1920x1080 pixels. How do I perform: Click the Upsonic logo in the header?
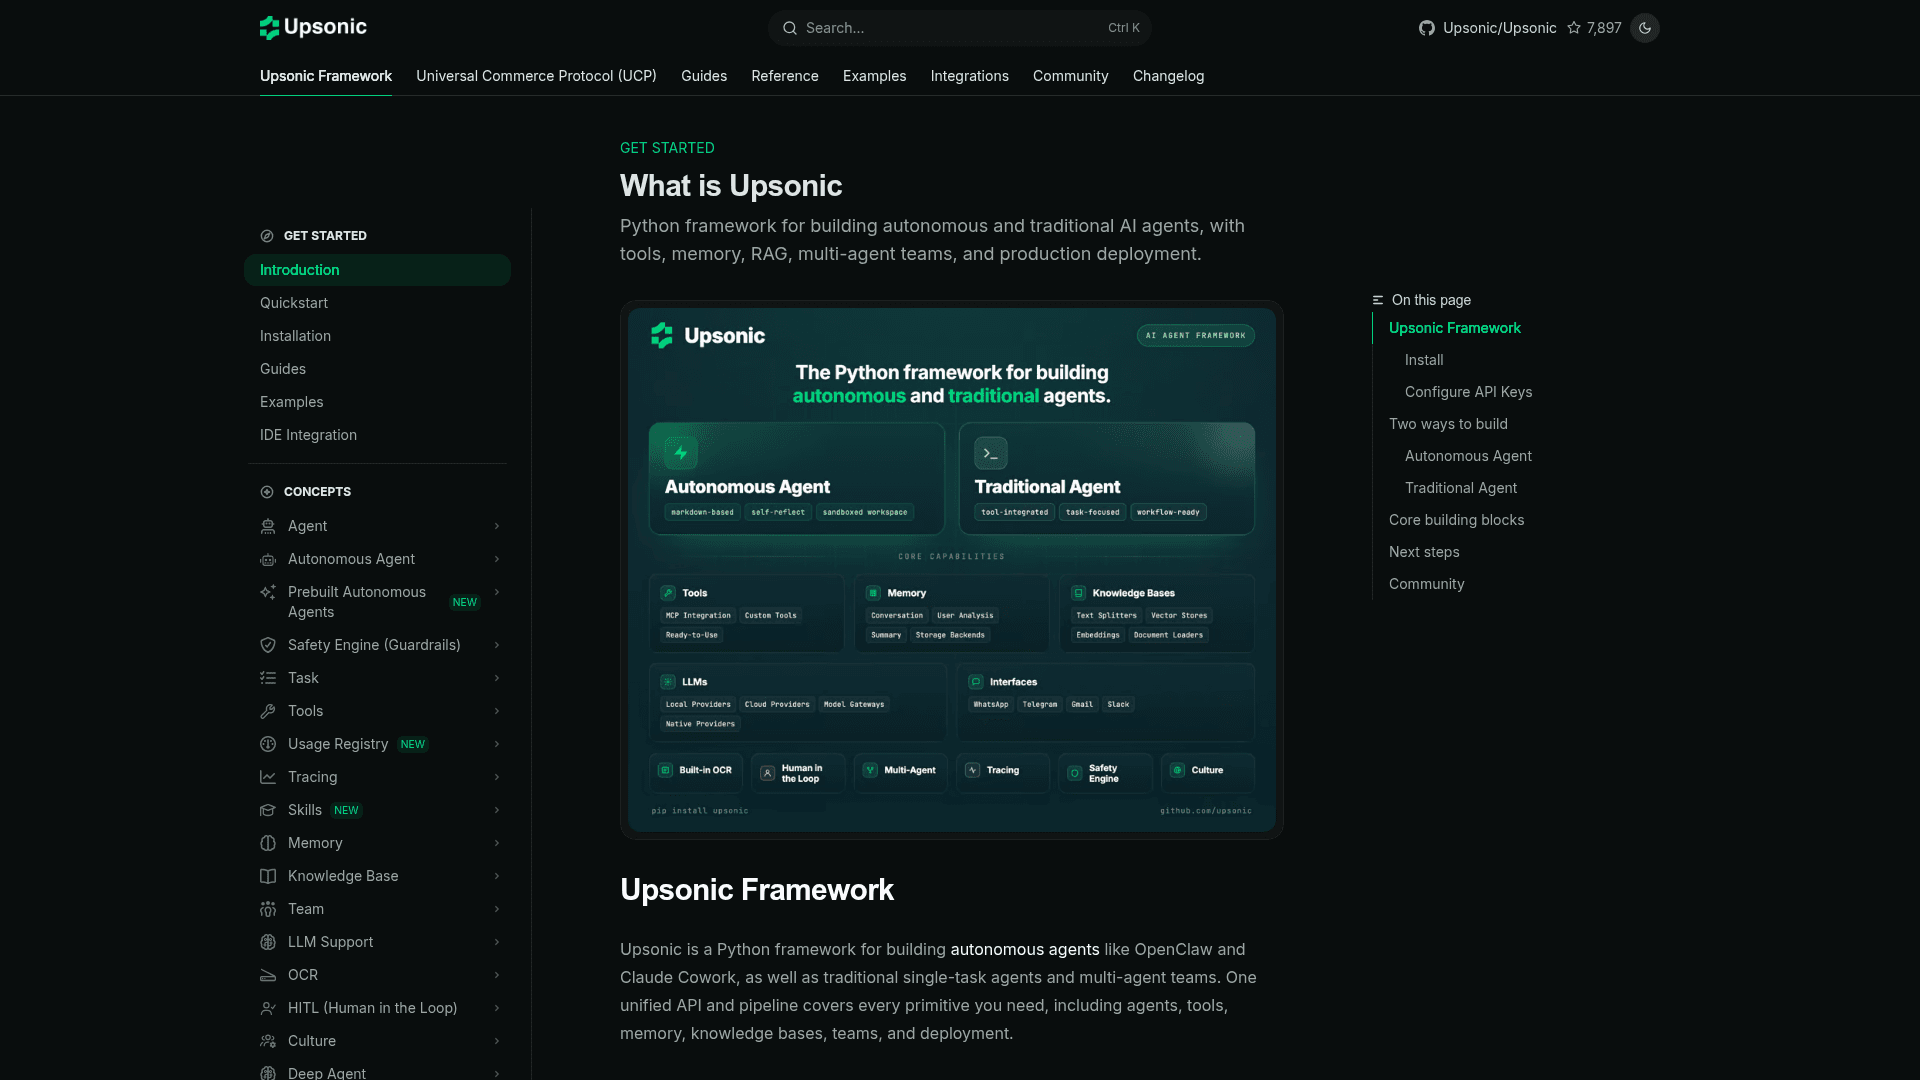313,27
